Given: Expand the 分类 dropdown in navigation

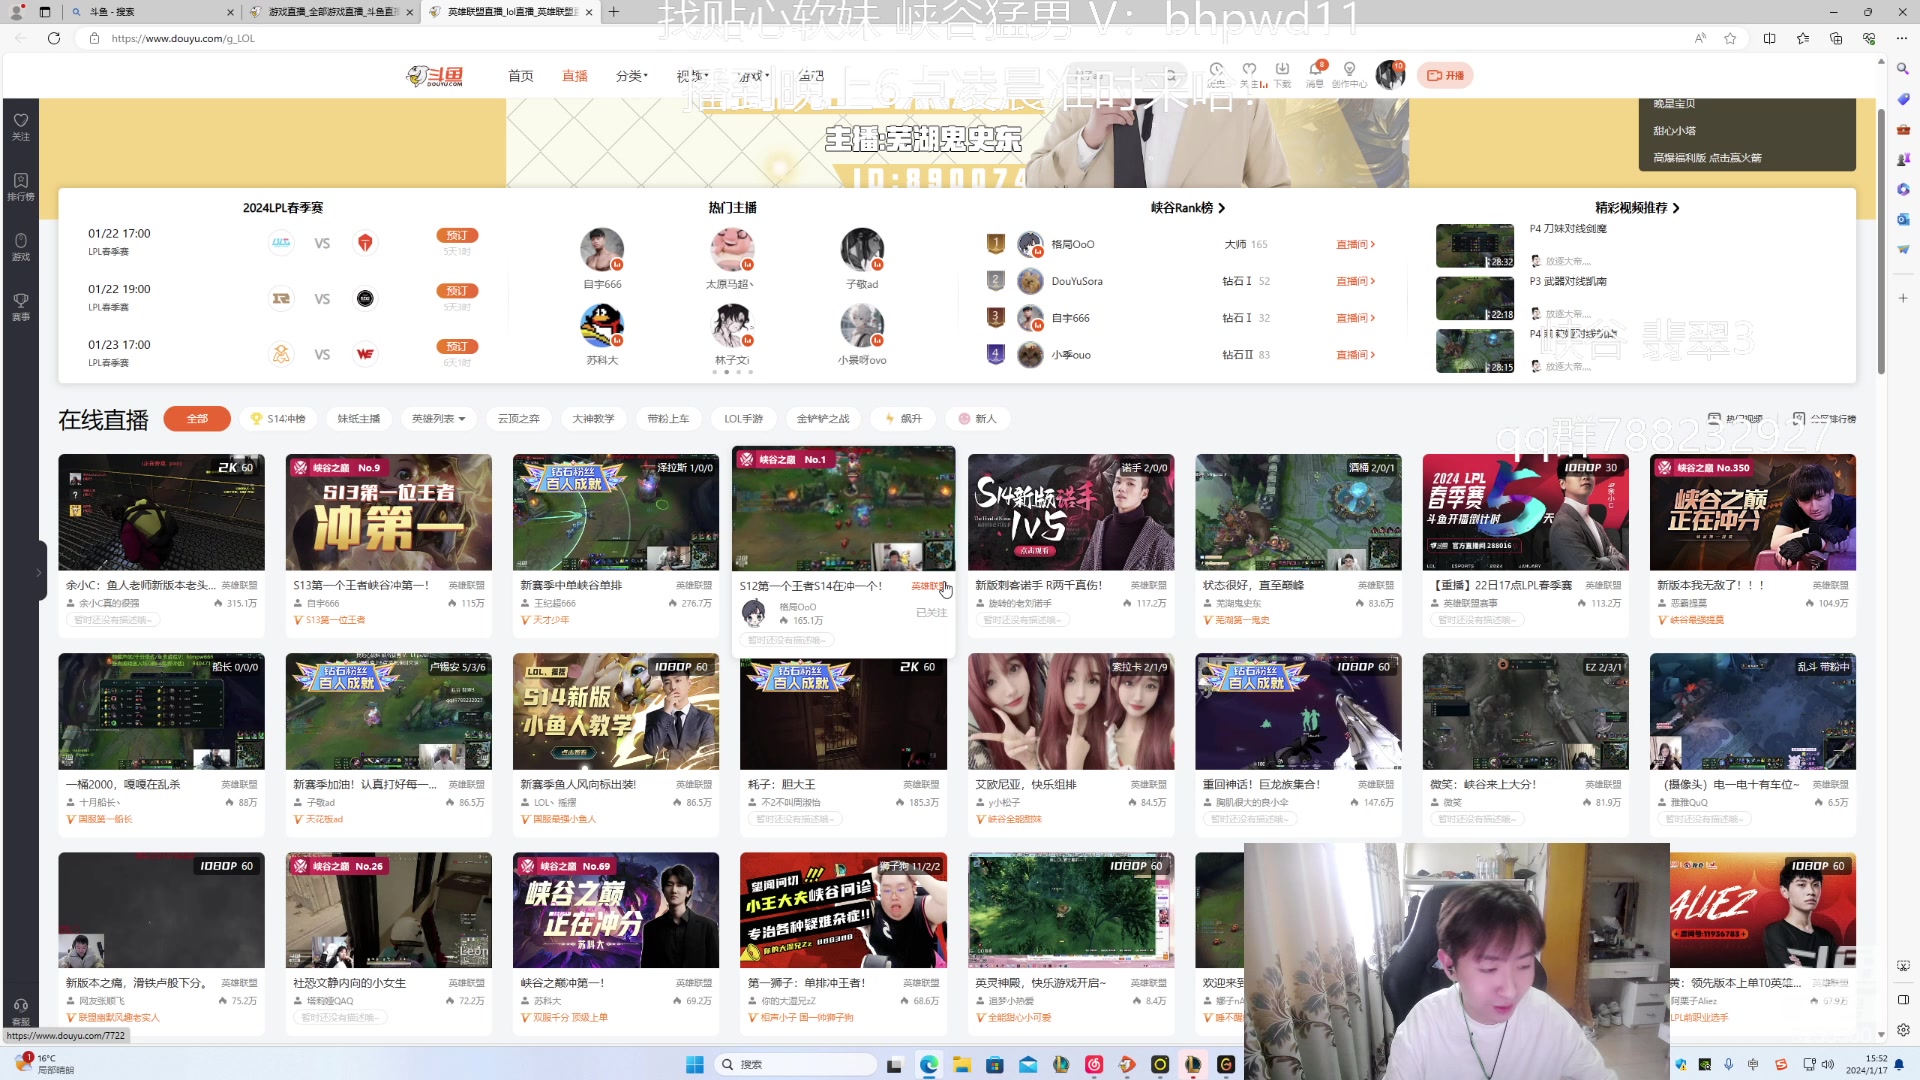Looking at the screenshot, I should click(631, 76).
